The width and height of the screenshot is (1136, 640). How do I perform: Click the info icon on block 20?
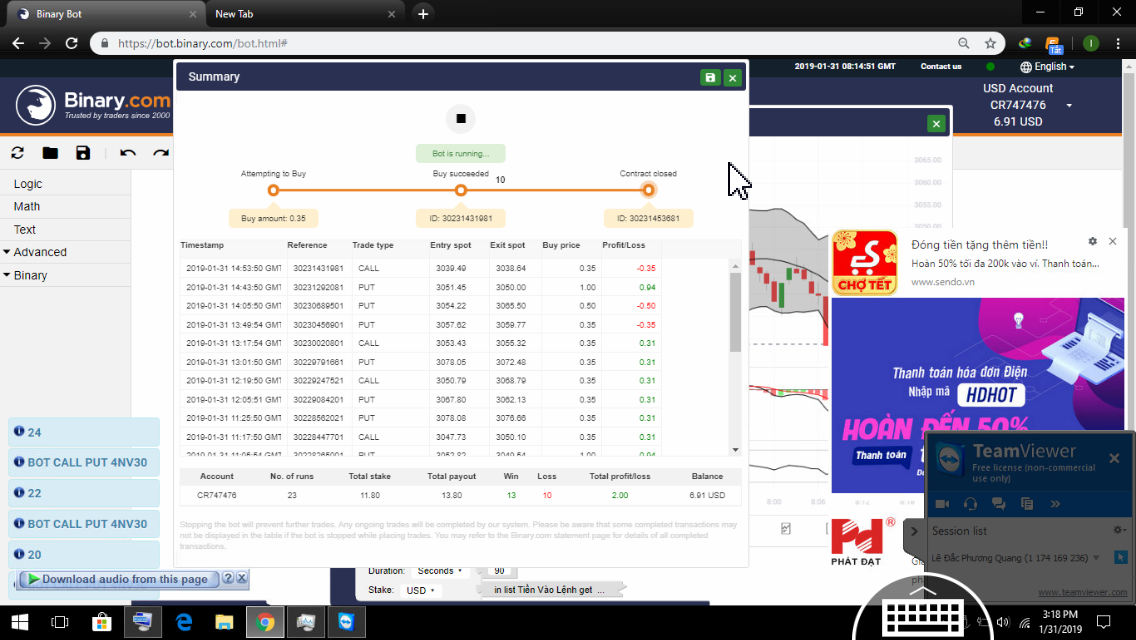(x=19, y=554)
